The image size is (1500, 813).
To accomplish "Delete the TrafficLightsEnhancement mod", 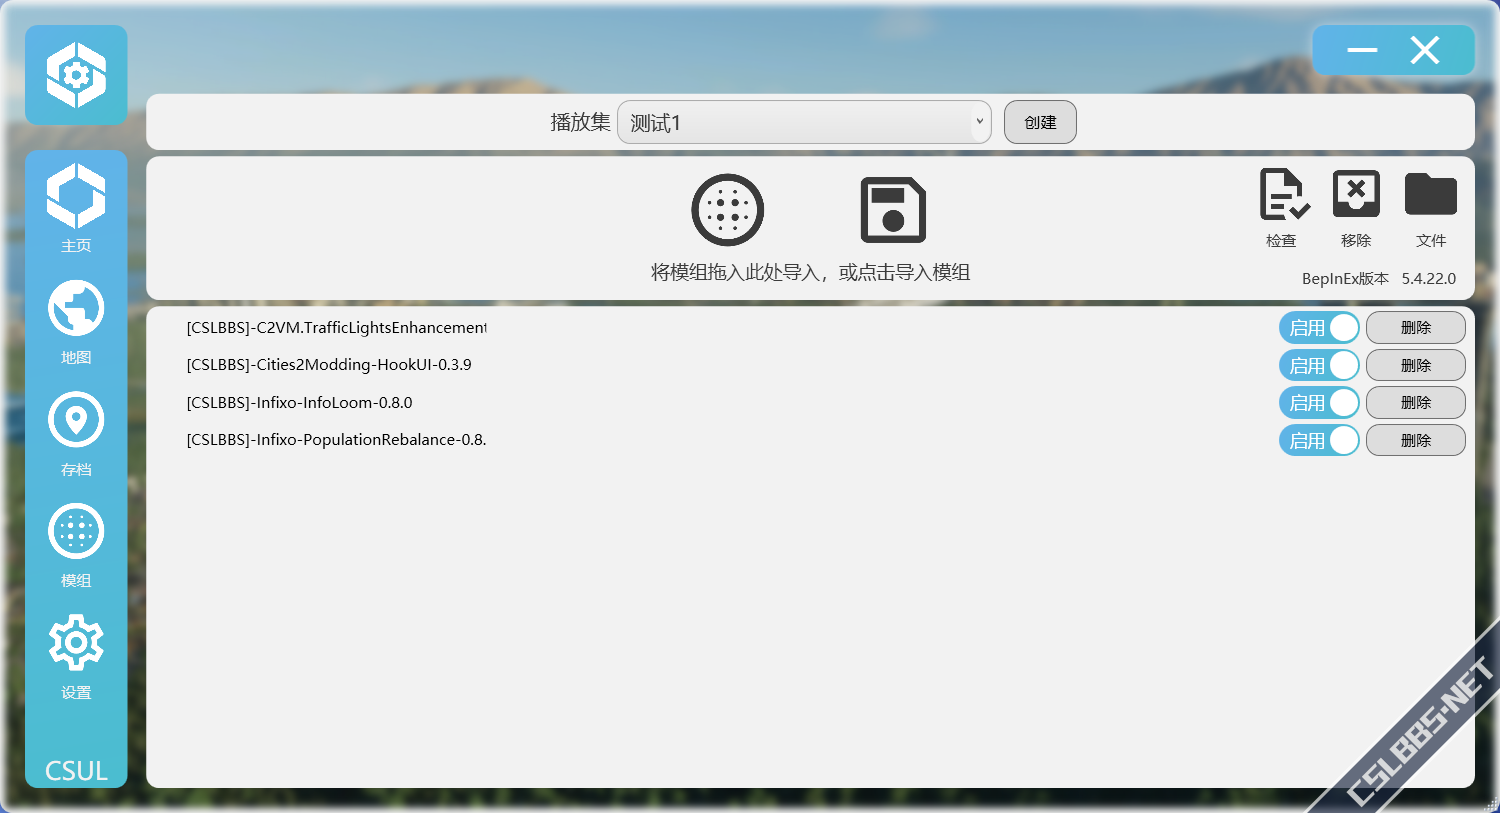I will pyautogui.click(x=1415, y=328).
